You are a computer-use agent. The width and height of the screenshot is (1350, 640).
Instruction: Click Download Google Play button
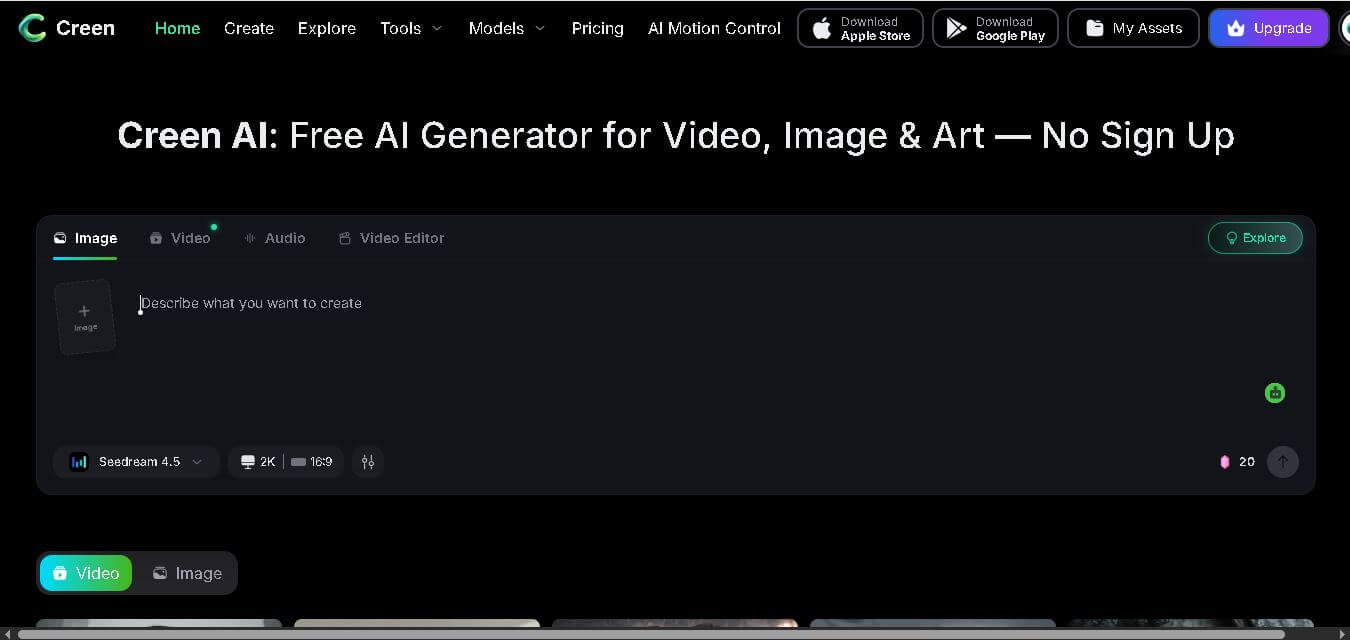click(995, 28)
